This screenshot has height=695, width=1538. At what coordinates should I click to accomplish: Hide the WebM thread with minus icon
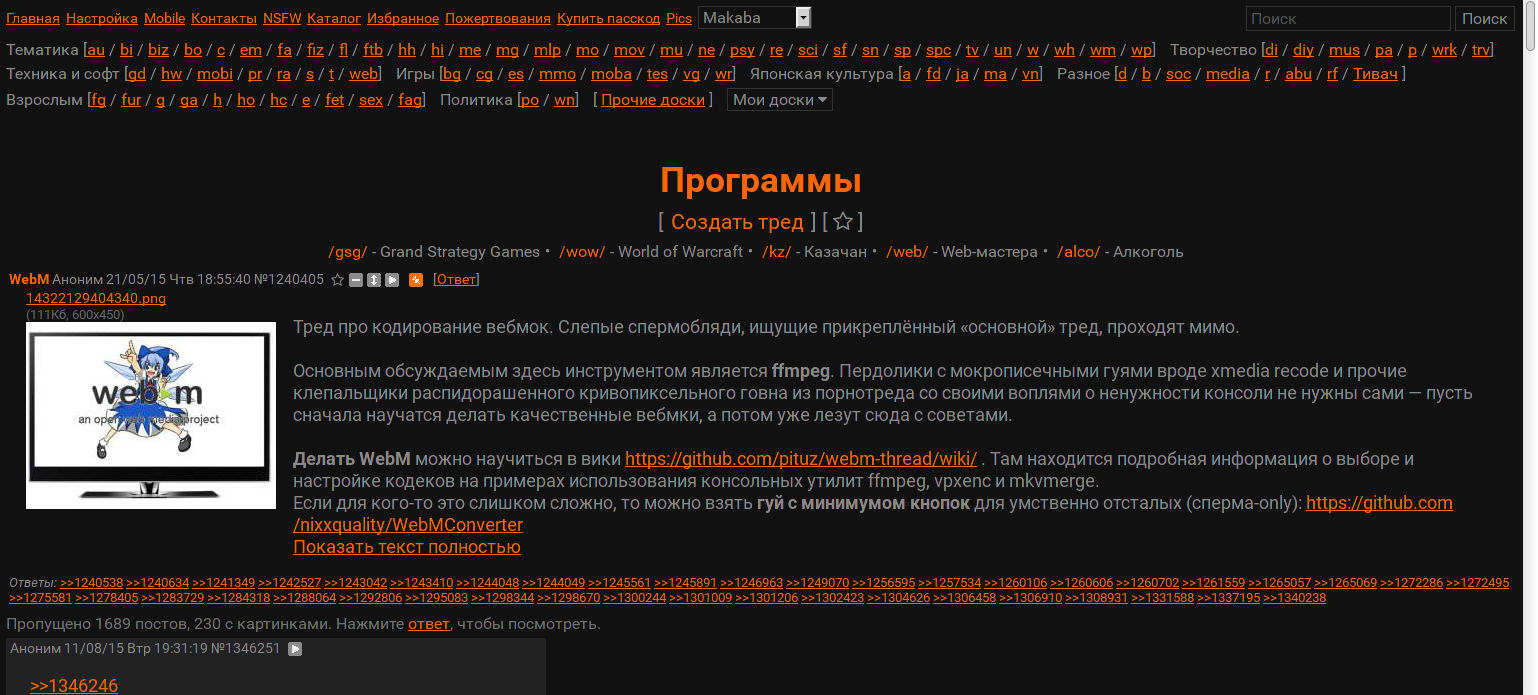[x=356, y=280]
